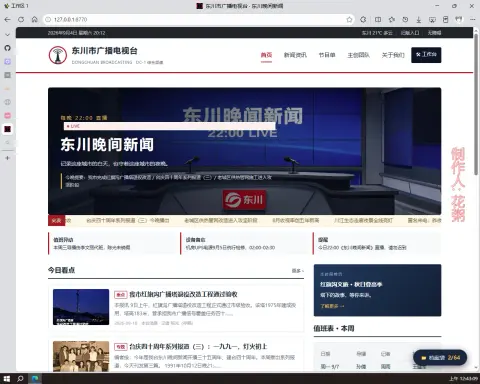
Task: Open the Edge browser taskbar icon
Action: tap(35, 379)
